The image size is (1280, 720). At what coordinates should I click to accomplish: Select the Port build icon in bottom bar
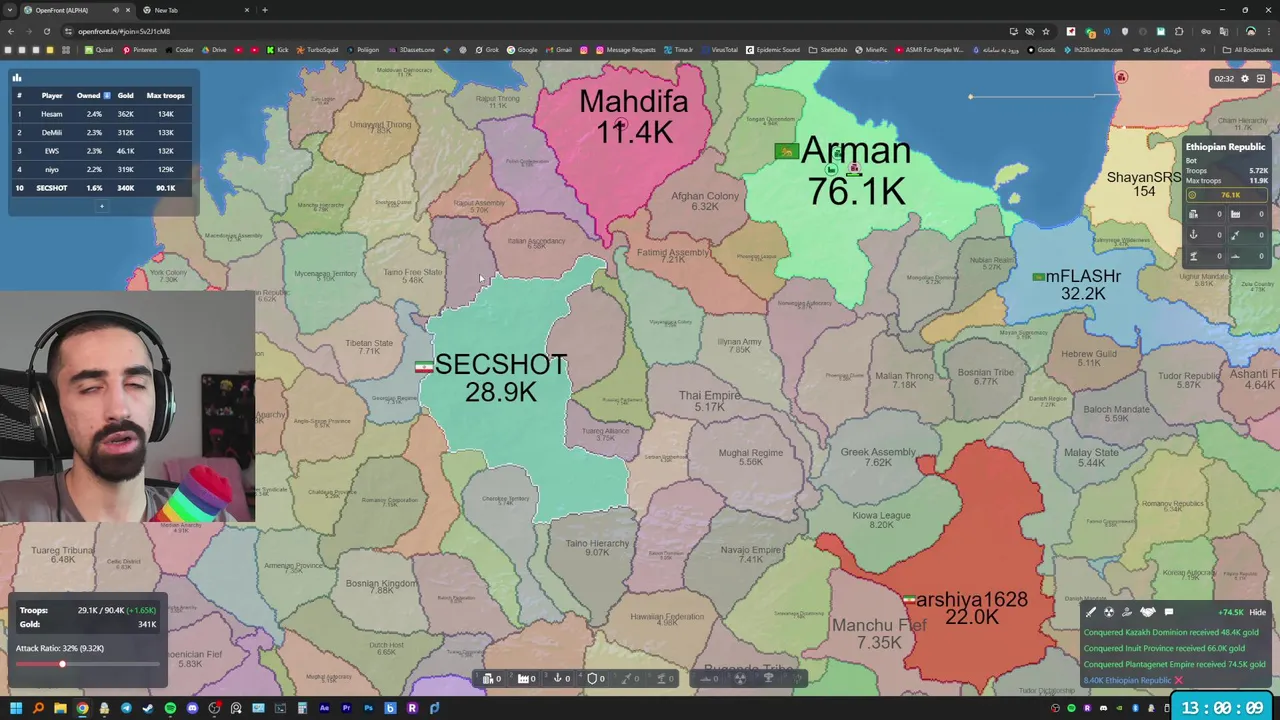coord(559,678)
